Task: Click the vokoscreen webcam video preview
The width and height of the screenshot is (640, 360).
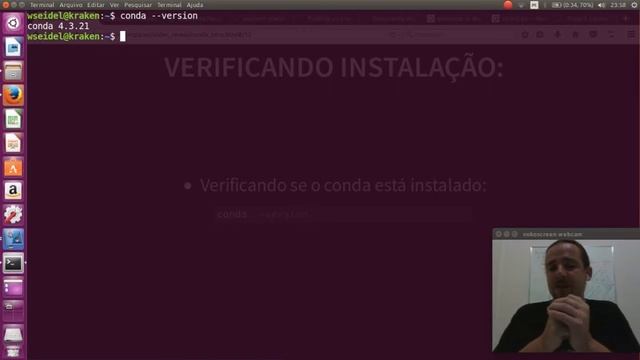Action: [566, 296]
